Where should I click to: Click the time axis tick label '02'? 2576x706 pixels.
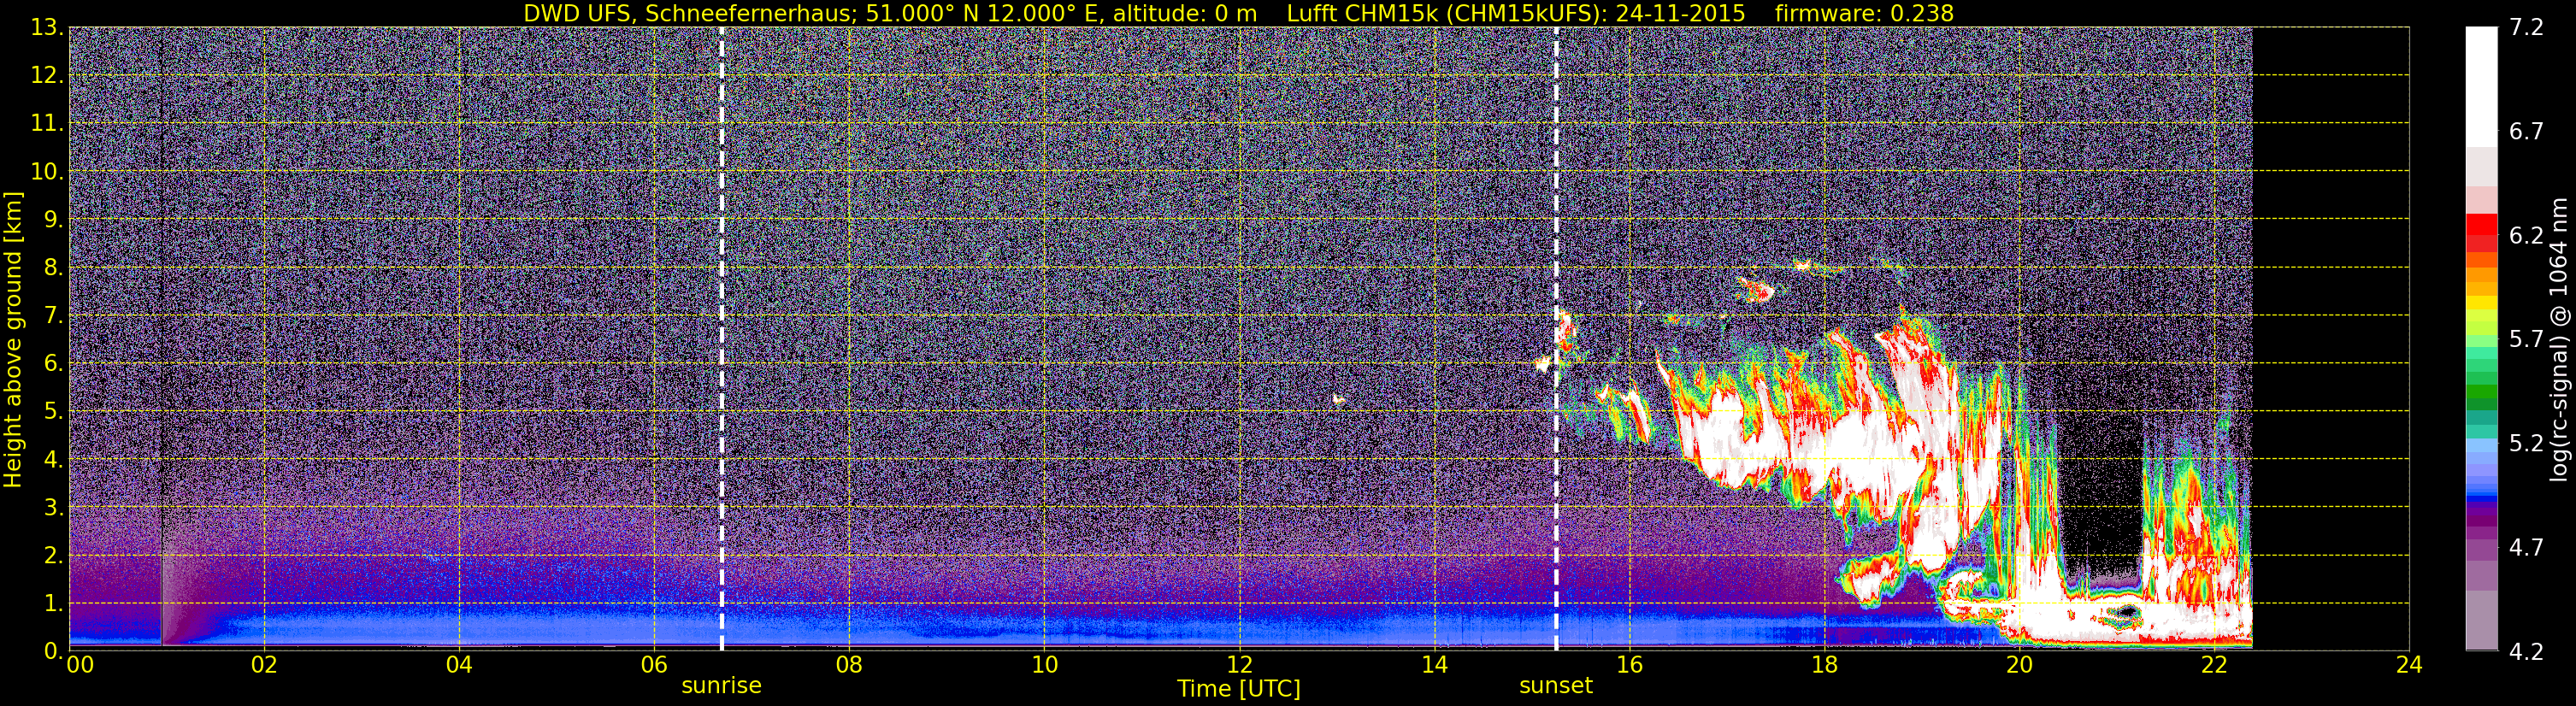pos(264,666)
